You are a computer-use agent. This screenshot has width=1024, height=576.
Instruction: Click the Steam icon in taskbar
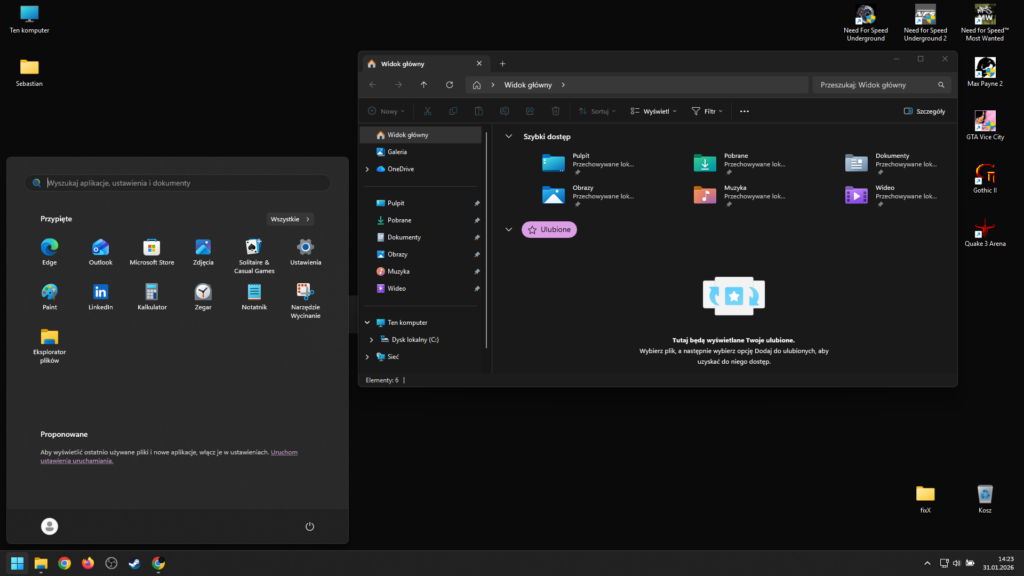pyautogui.click(x=135, y=563)
